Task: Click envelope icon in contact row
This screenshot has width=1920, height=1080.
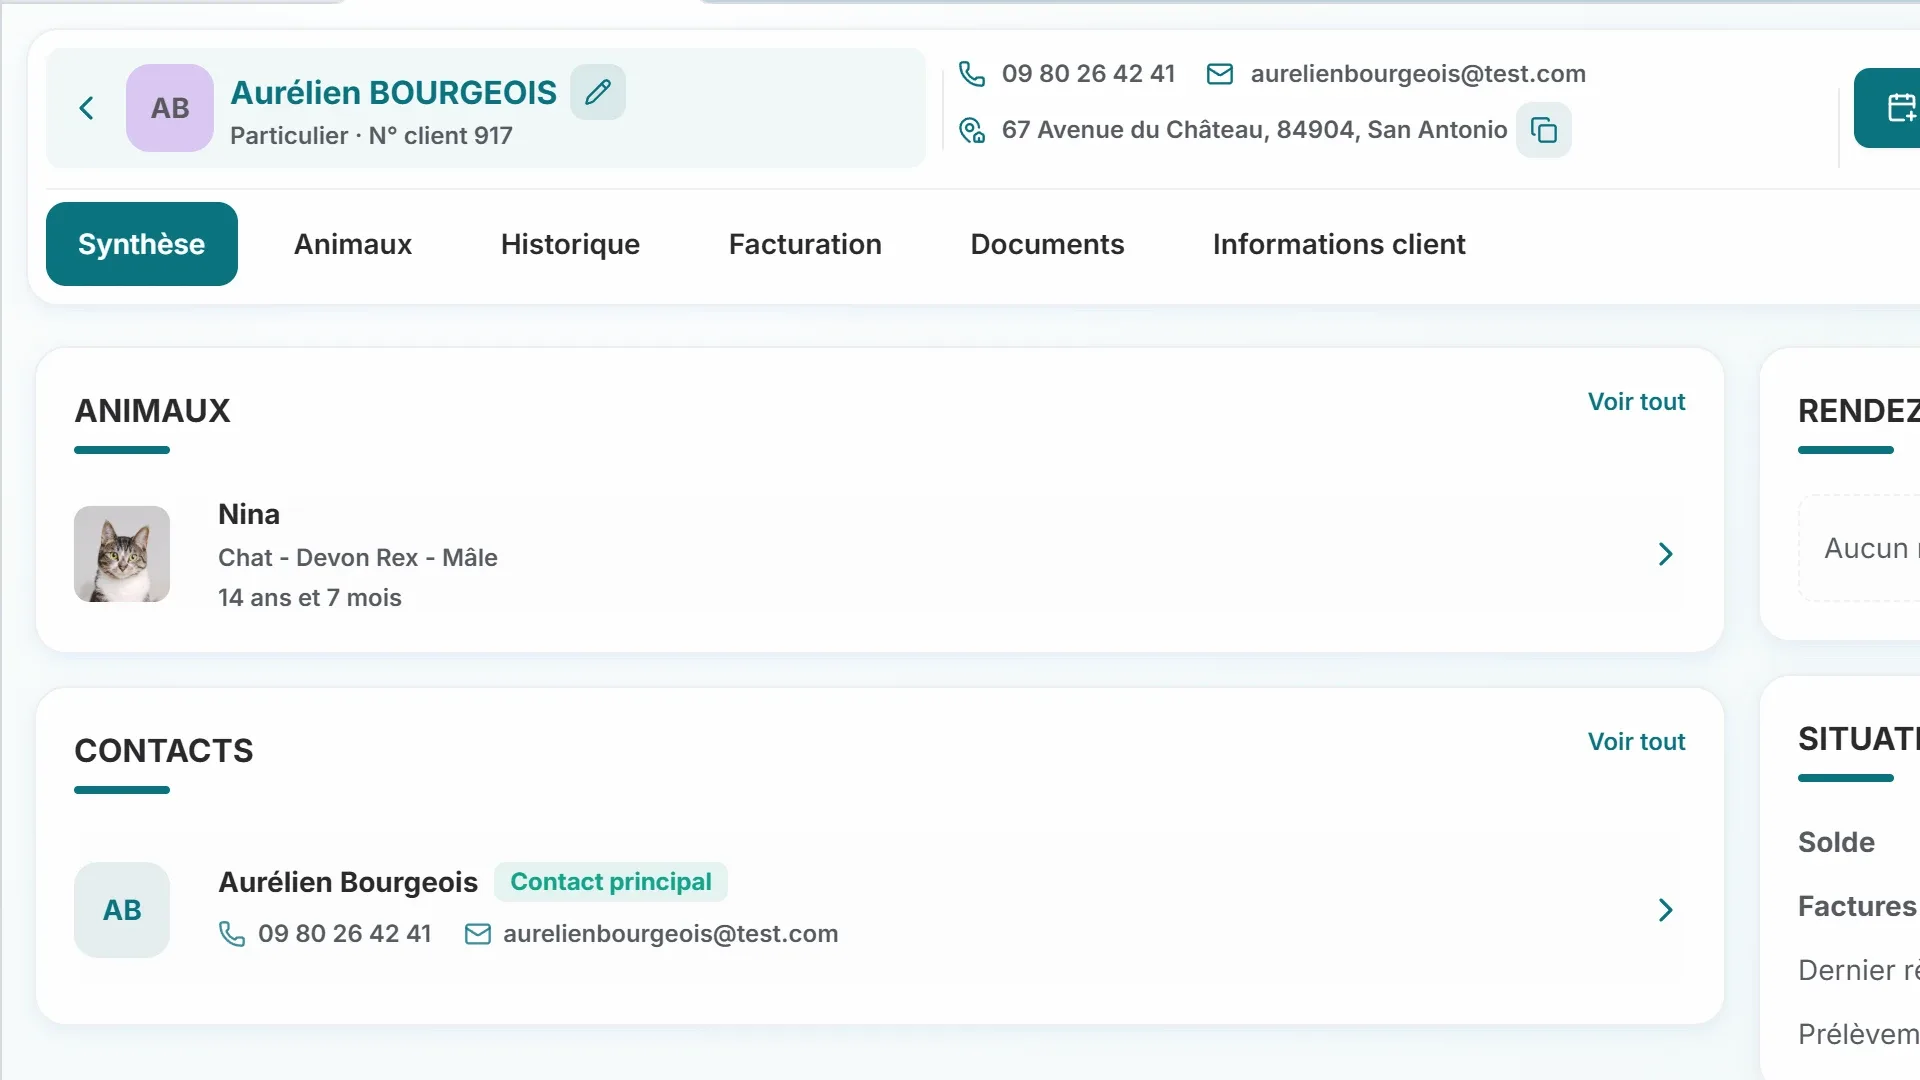Action: point(478,934)
